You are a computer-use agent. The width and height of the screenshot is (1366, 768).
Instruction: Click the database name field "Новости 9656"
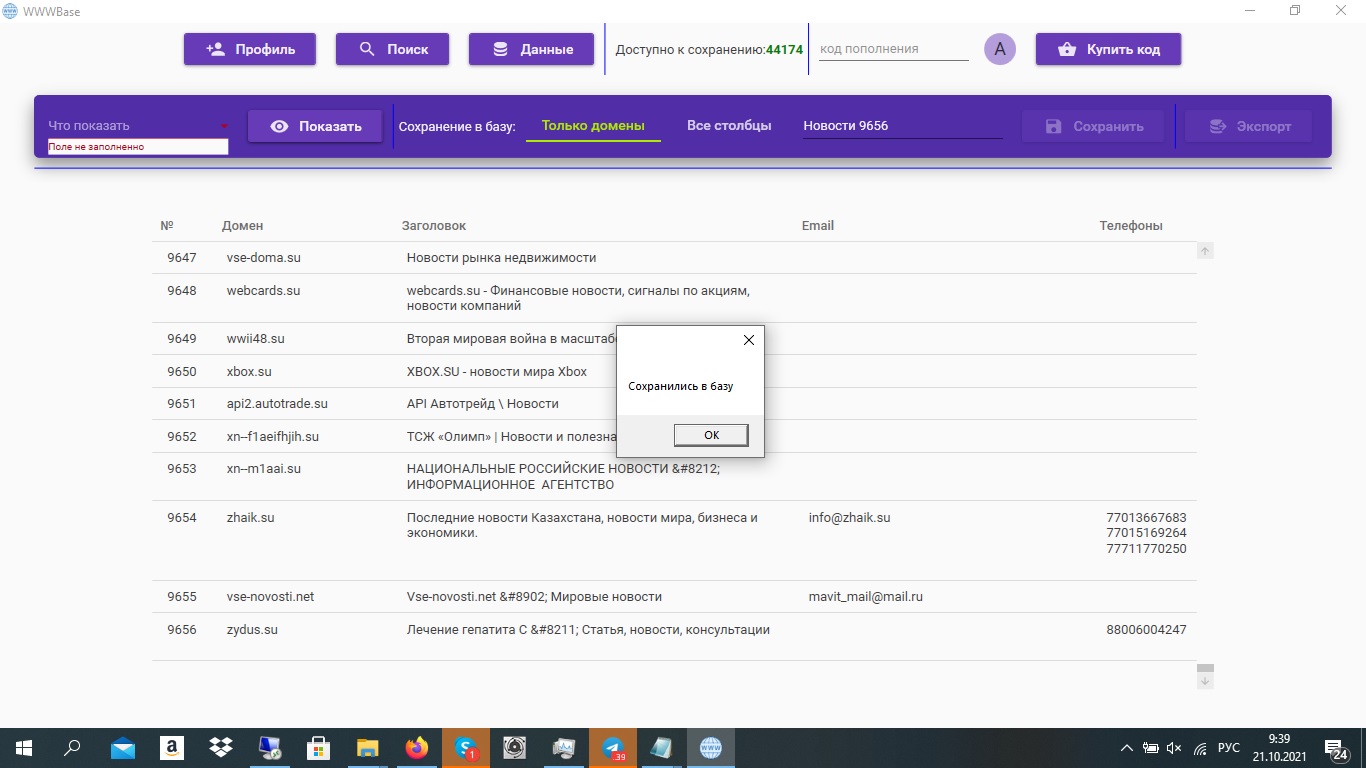(x=902, y=126)
